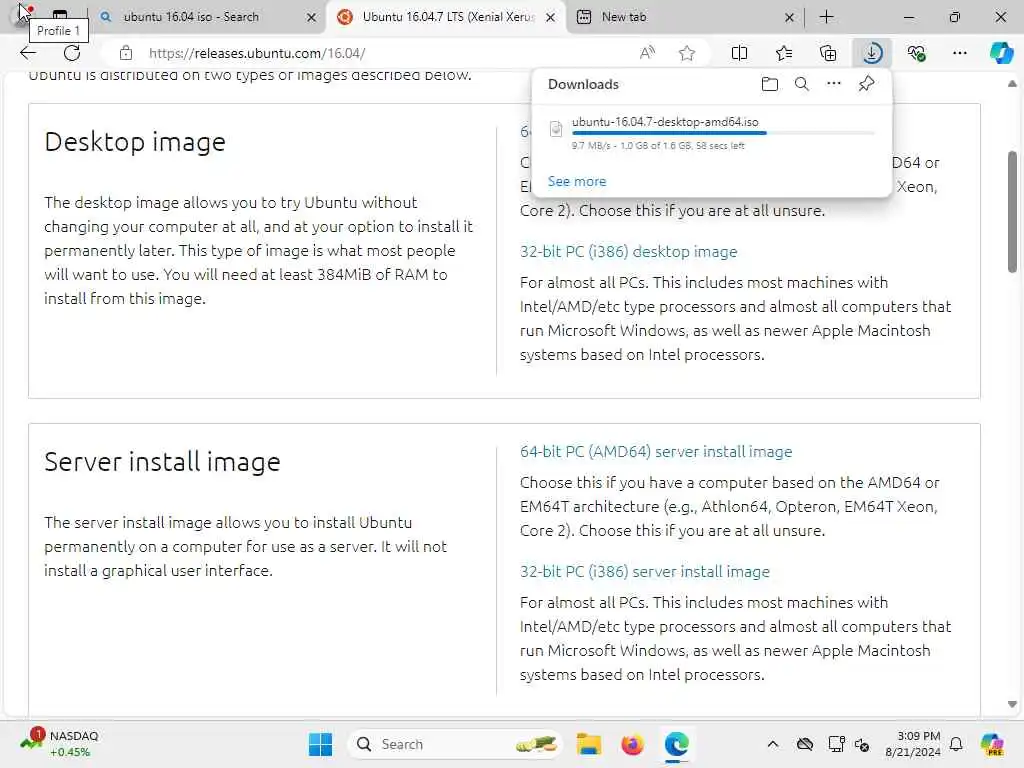Click the taskbar Search box
1024x768 pixels.
(455, 744)
